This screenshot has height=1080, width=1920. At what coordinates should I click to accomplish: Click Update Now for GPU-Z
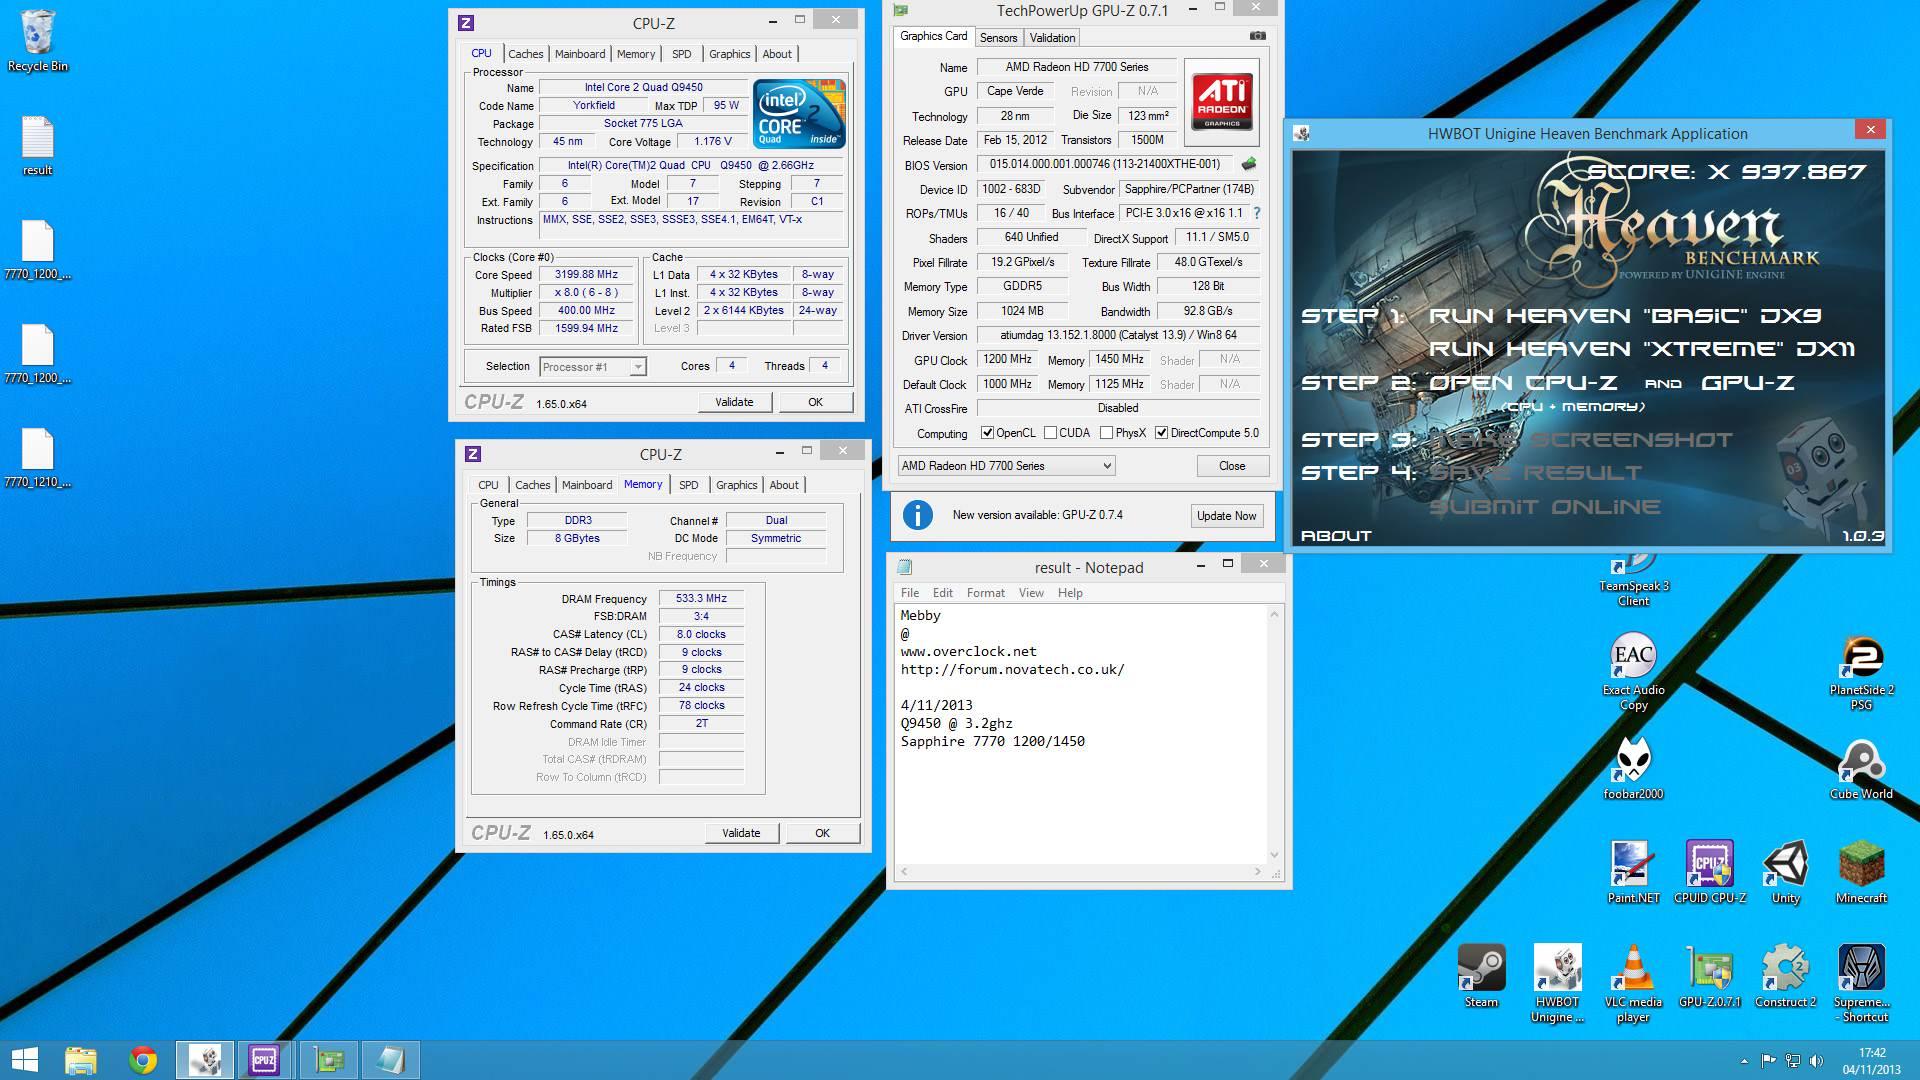[x=1226, y=516]
